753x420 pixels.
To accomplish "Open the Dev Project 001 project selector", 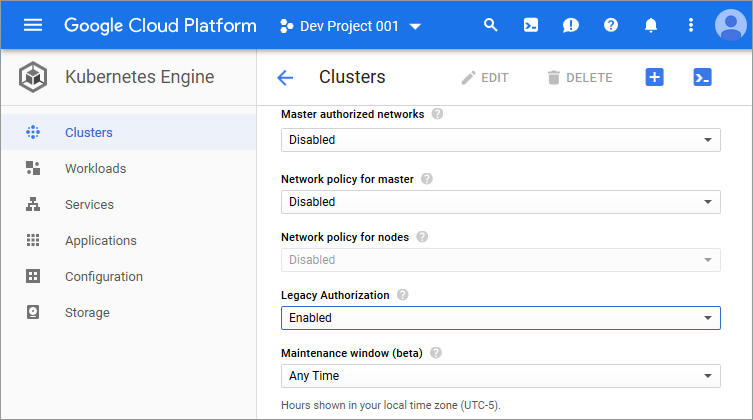I will click(351, 26).
